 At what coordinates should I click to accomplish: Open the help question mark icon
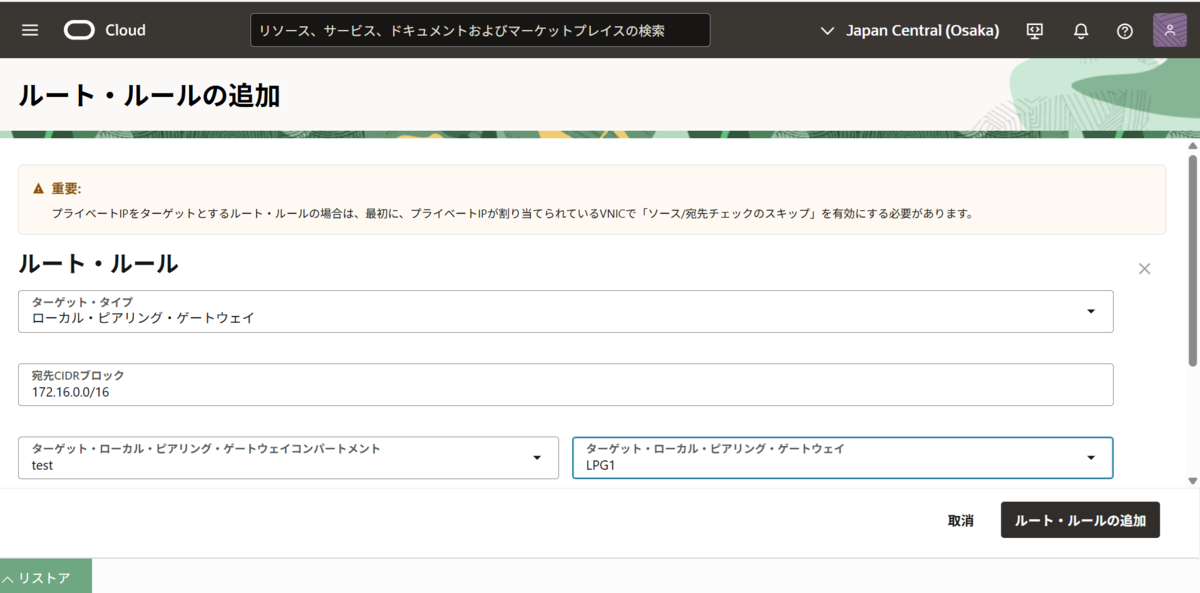point(1125,30)
